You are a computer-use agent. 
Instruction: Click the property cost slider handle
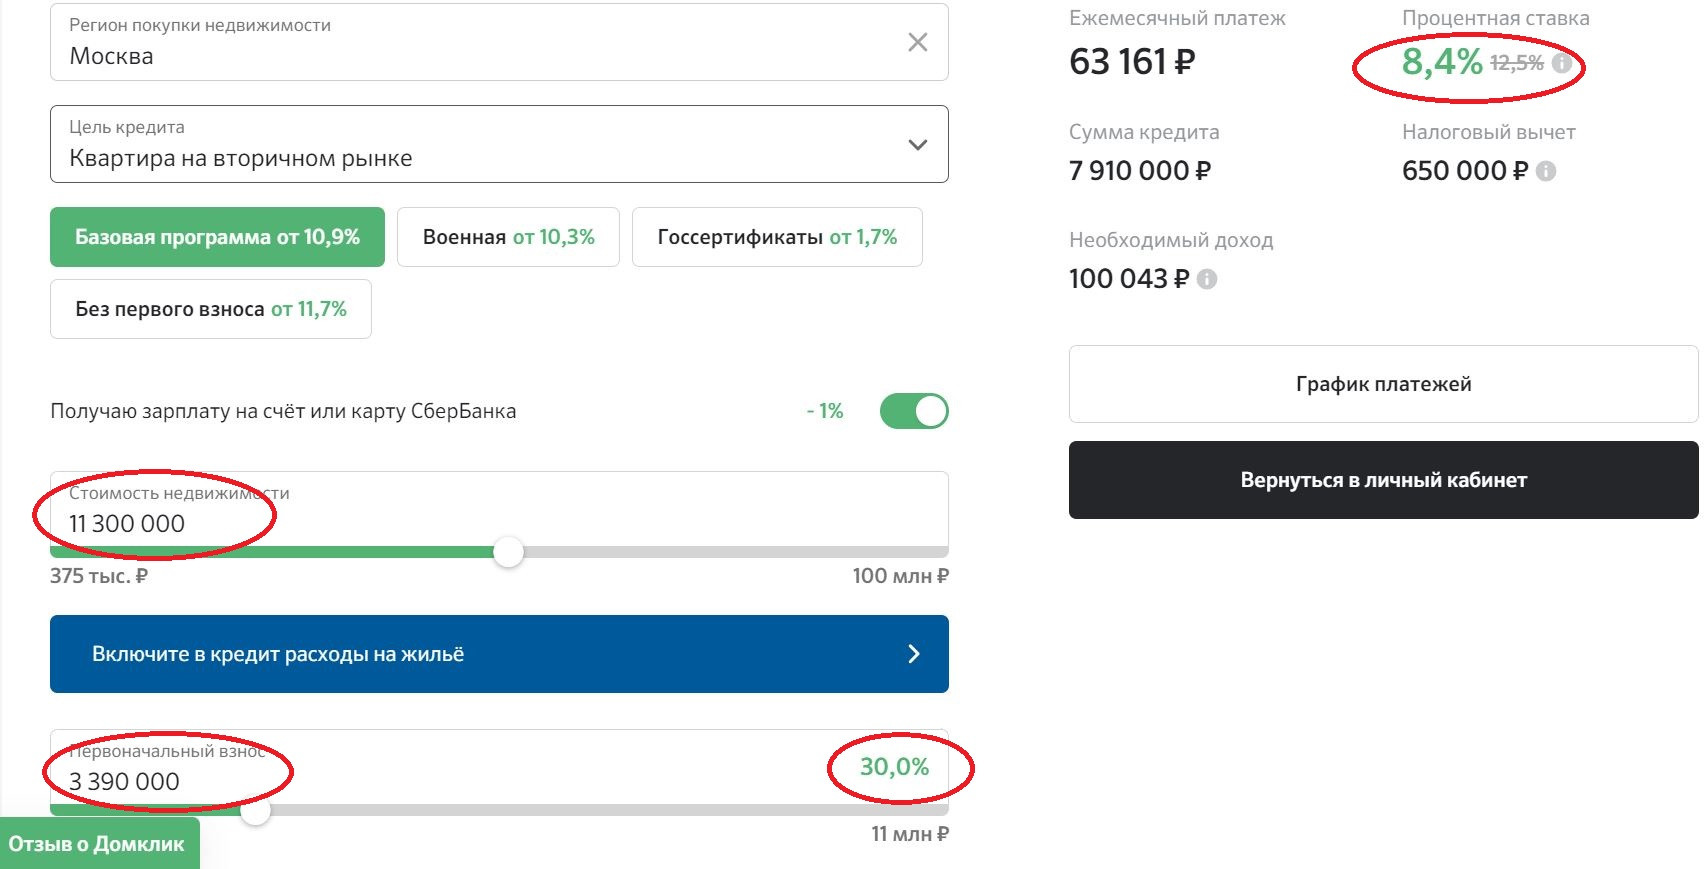pos(508,552)
